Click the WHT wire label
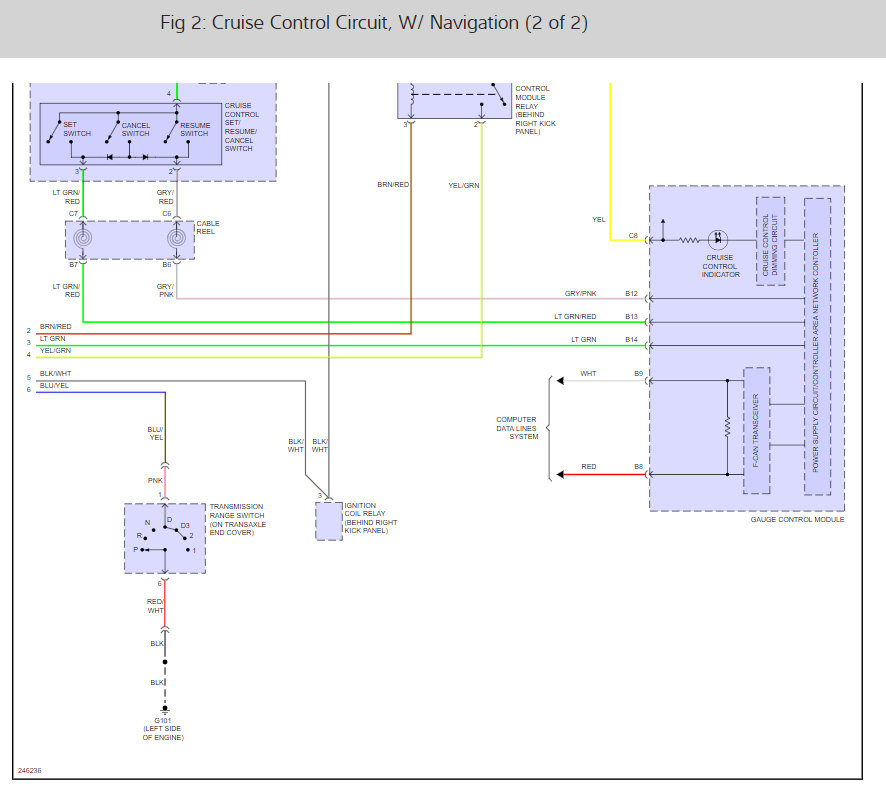Image resolution: width=886 pixels, height=797 pixels. [x=588, y=374]
